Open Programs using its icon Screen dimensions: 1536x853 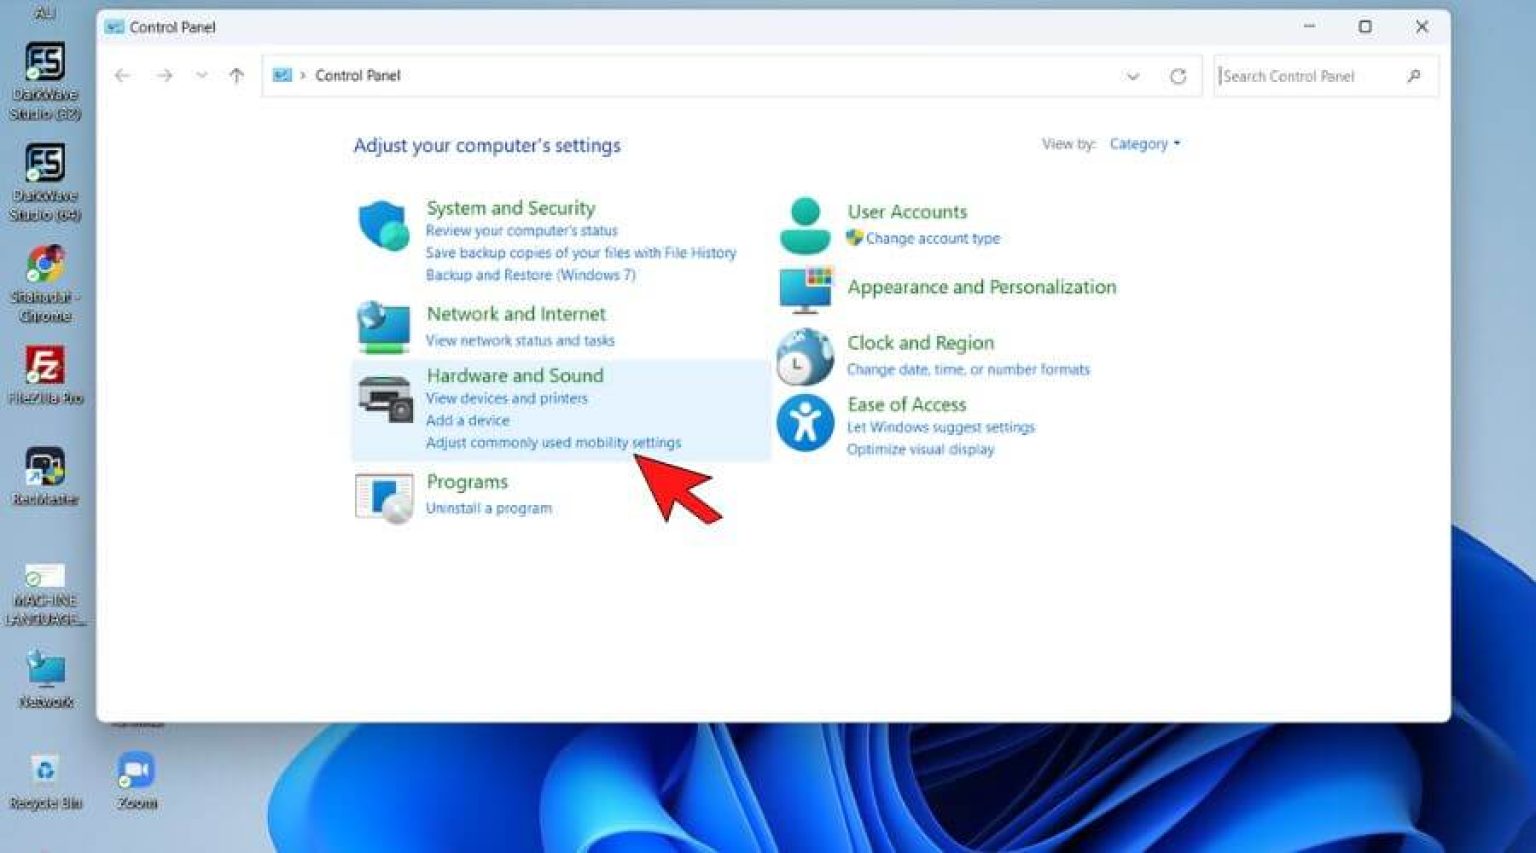coord(383,496)
